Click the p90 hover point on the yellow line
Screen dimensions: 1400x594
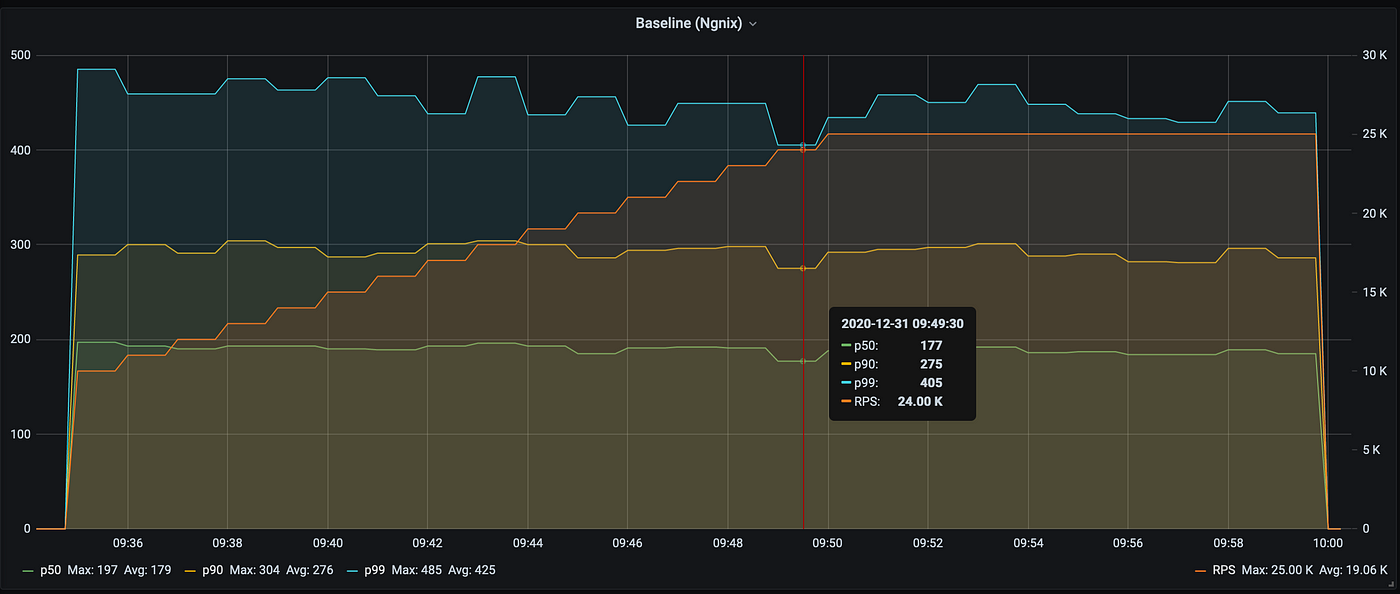(x=803, y=268)
